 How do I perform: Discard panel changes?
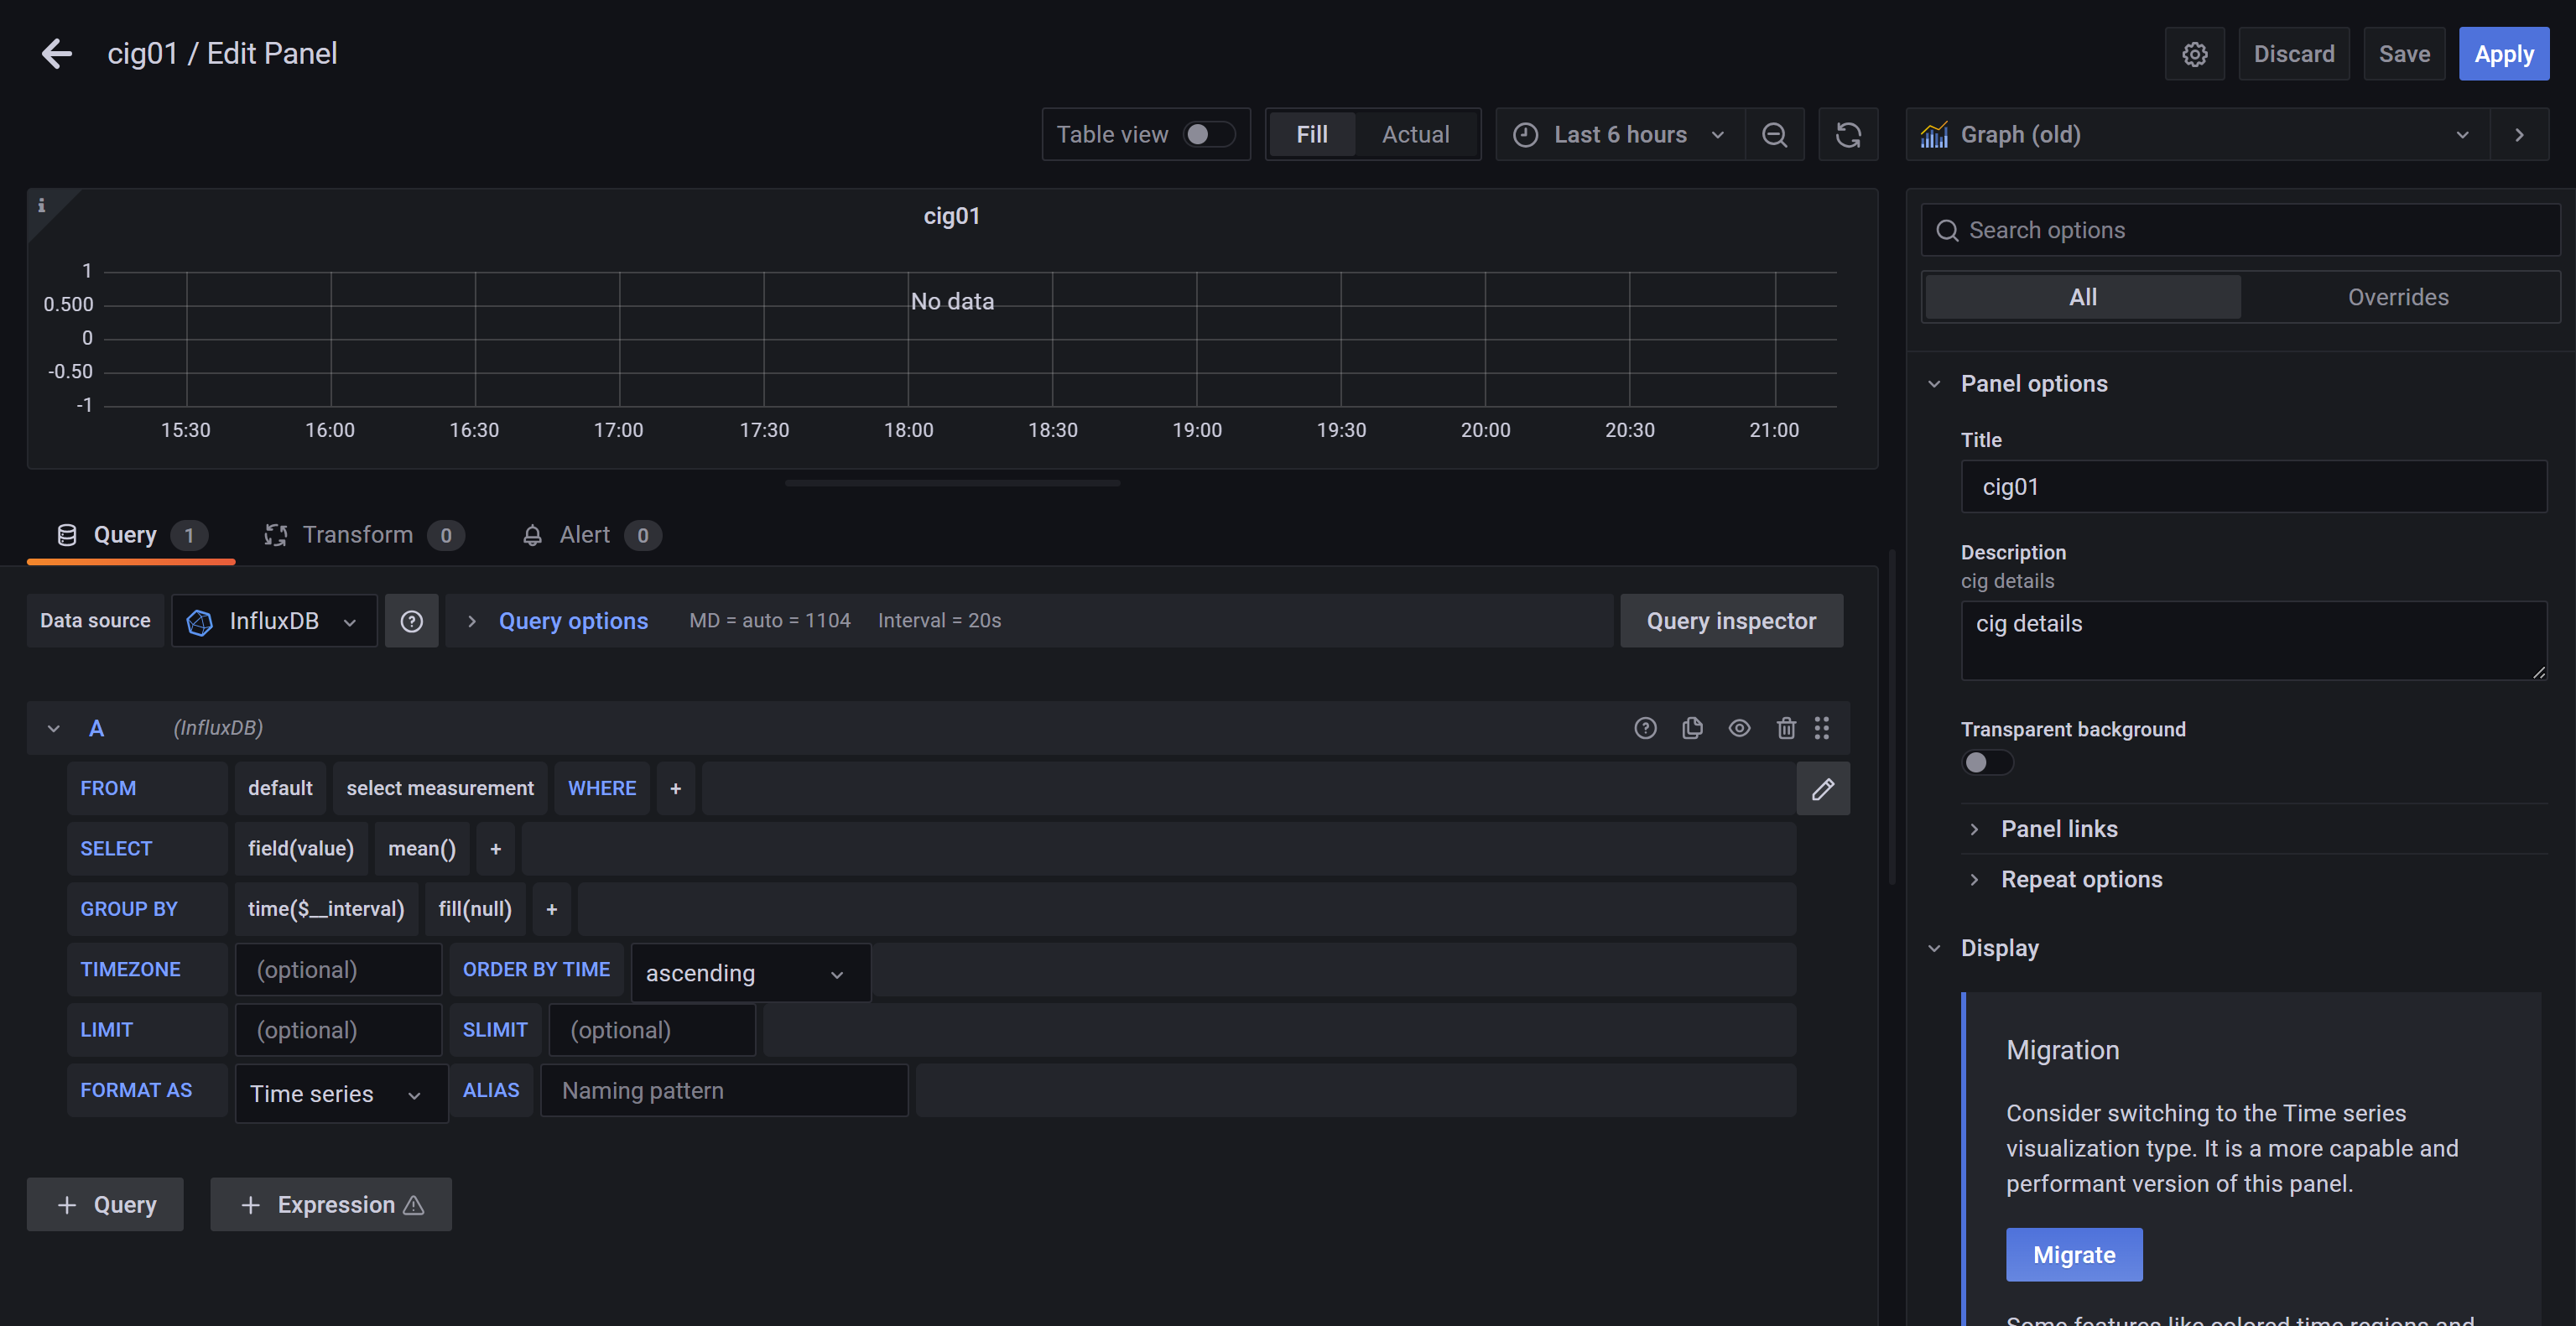[x=2294, y=54]
